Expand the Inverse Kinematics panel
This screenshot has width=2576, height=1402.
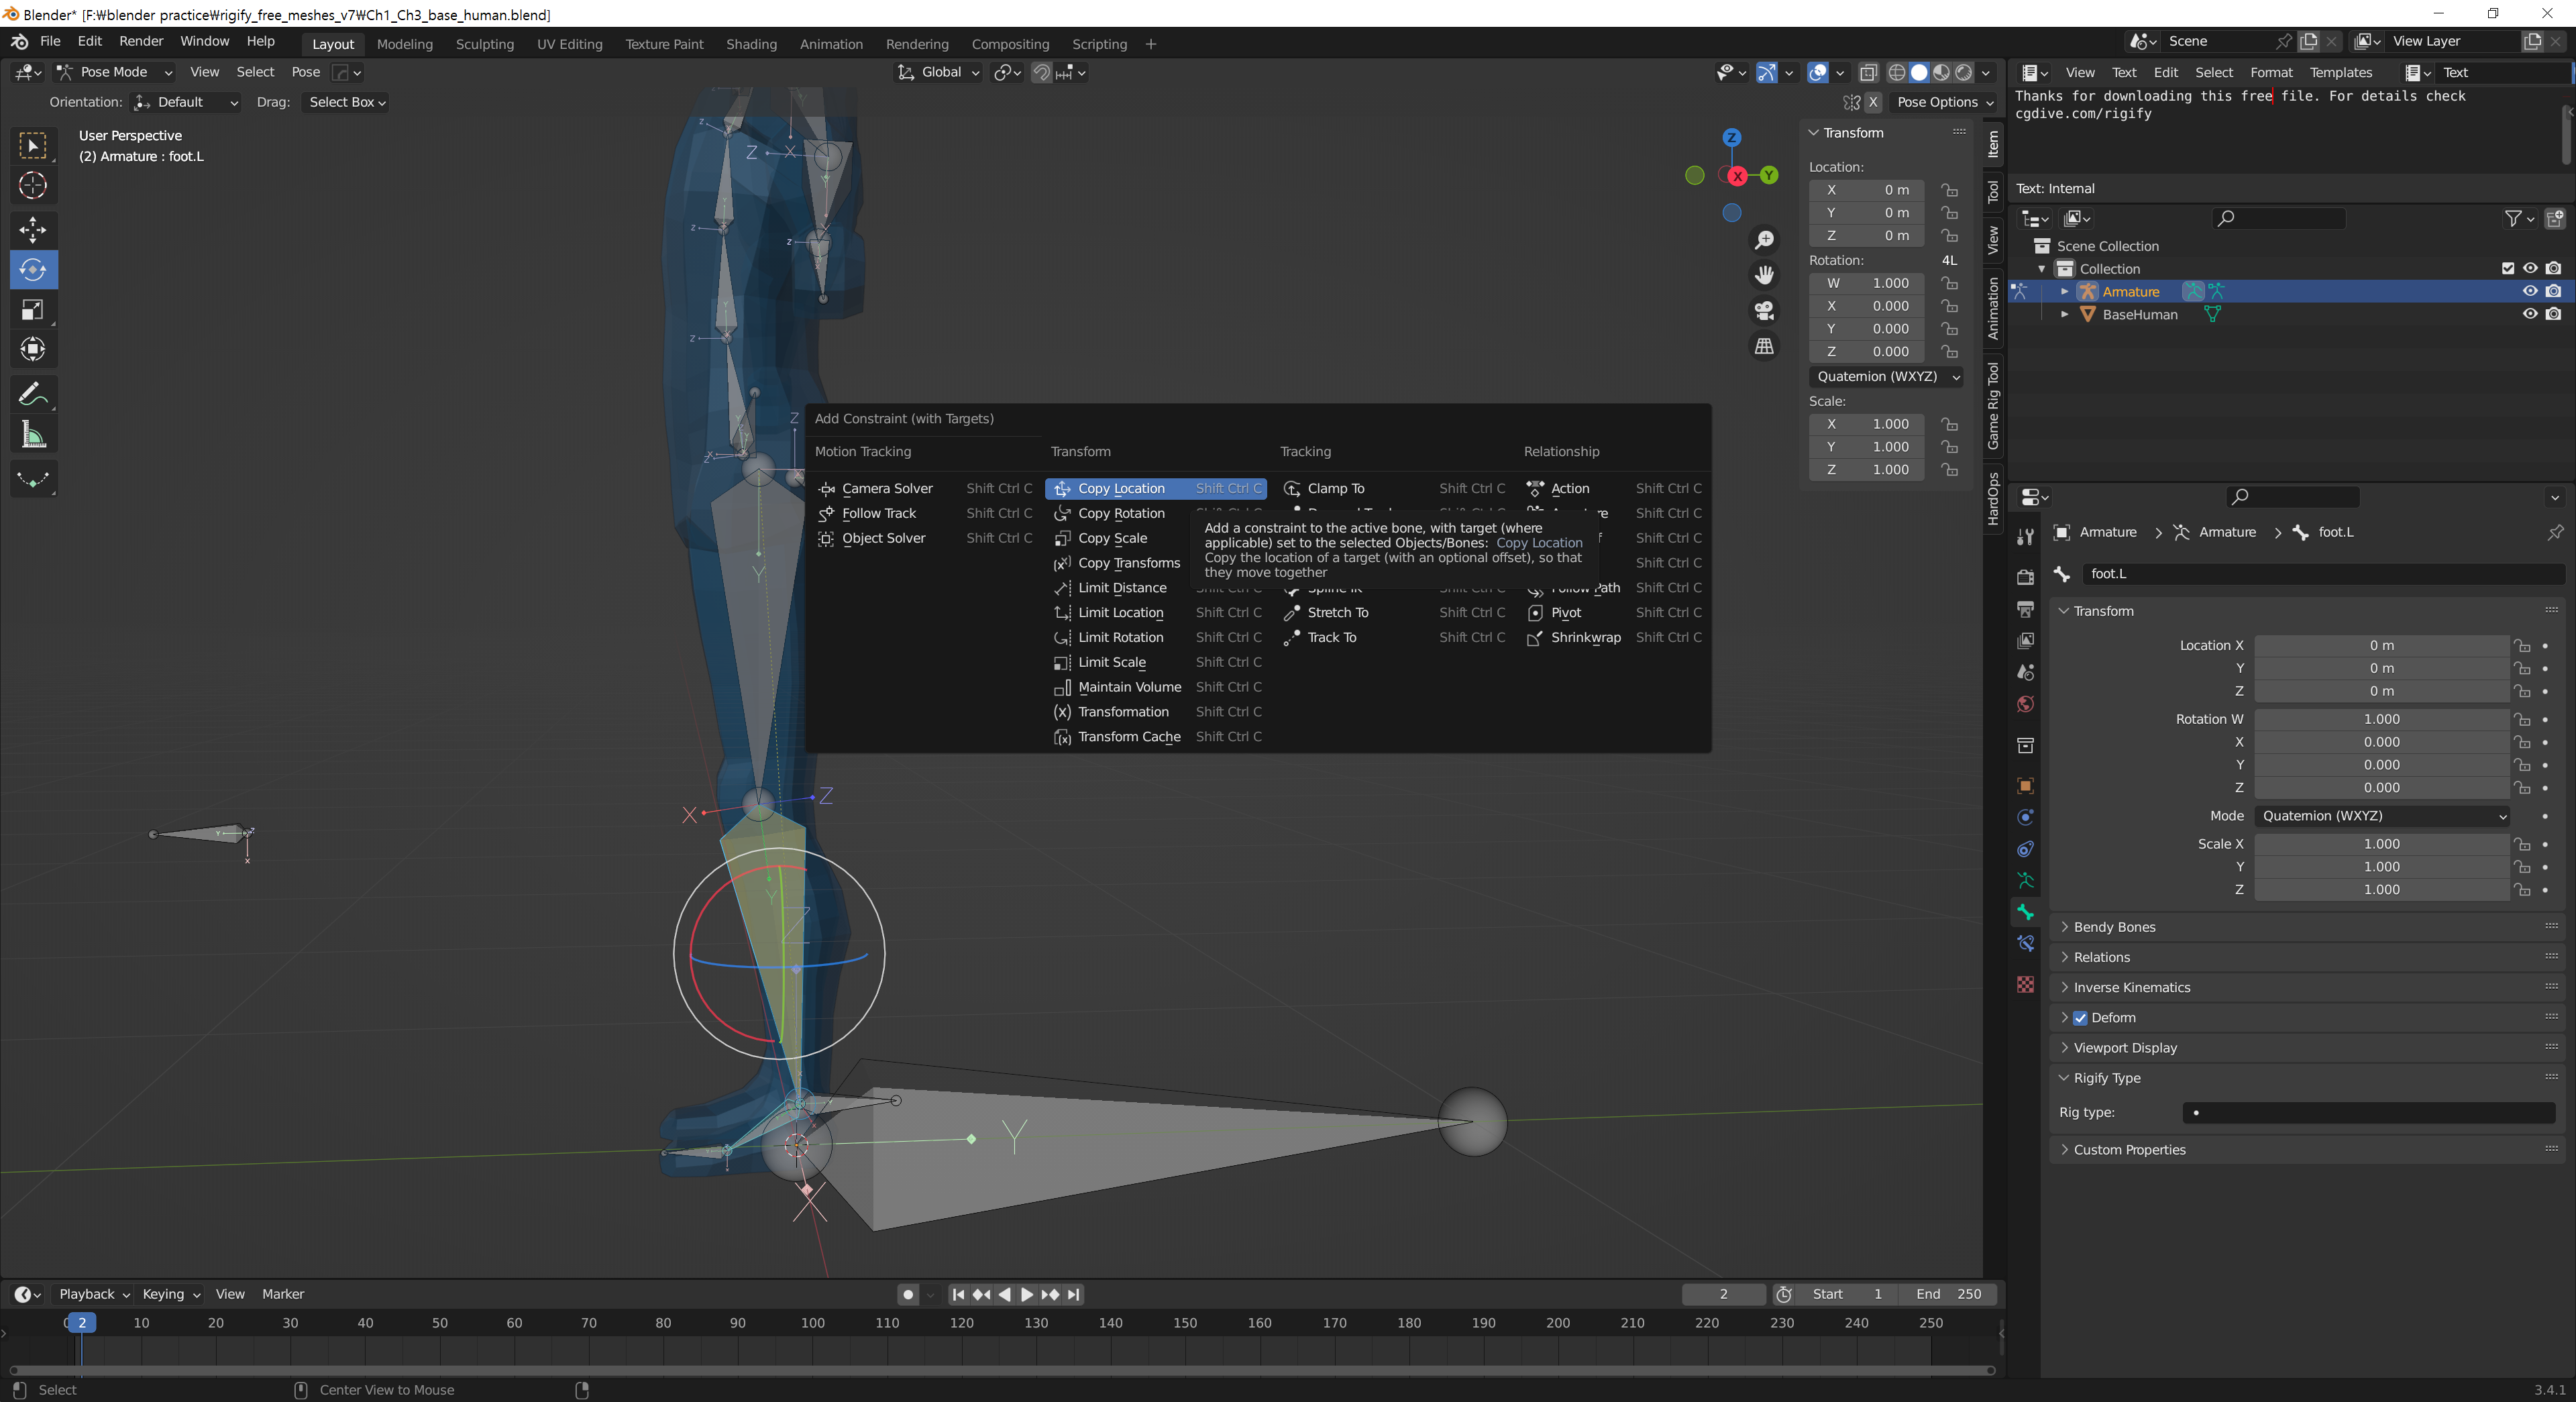click(2131, 987)
